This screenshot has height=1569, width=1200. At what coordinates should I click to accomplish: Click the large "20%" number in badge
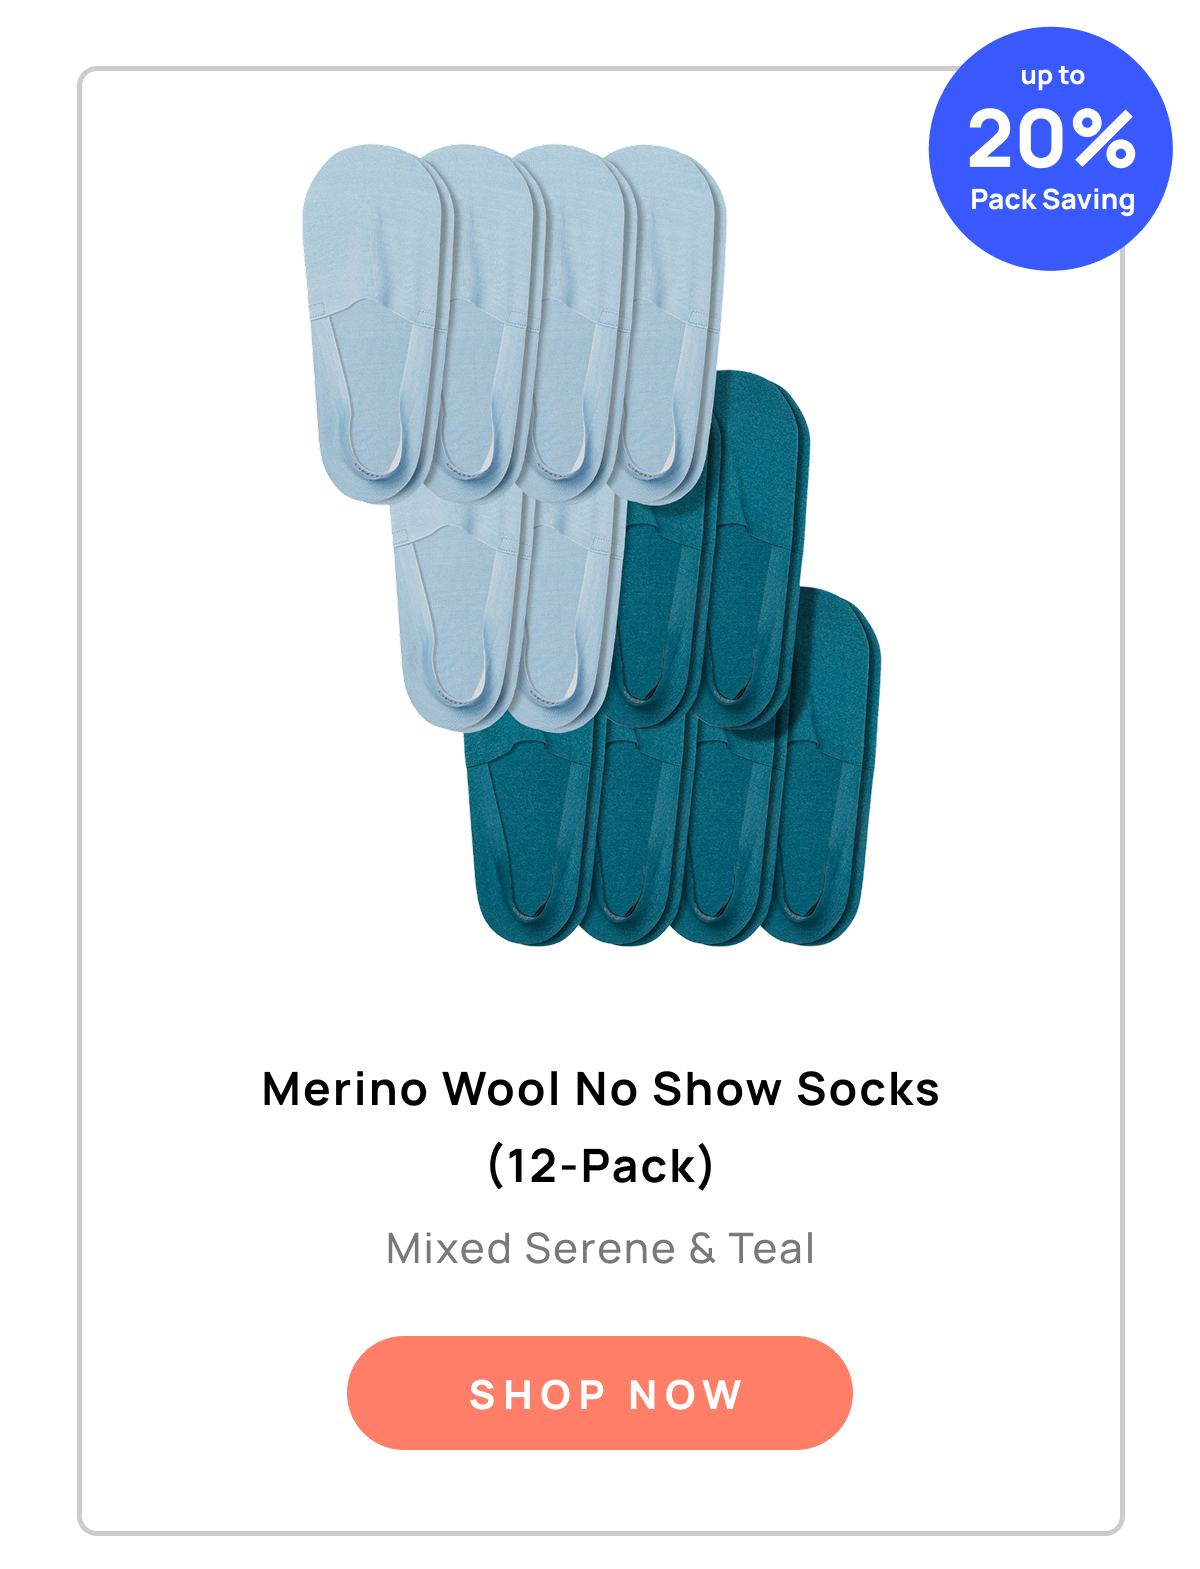(x=1052, y=138)
